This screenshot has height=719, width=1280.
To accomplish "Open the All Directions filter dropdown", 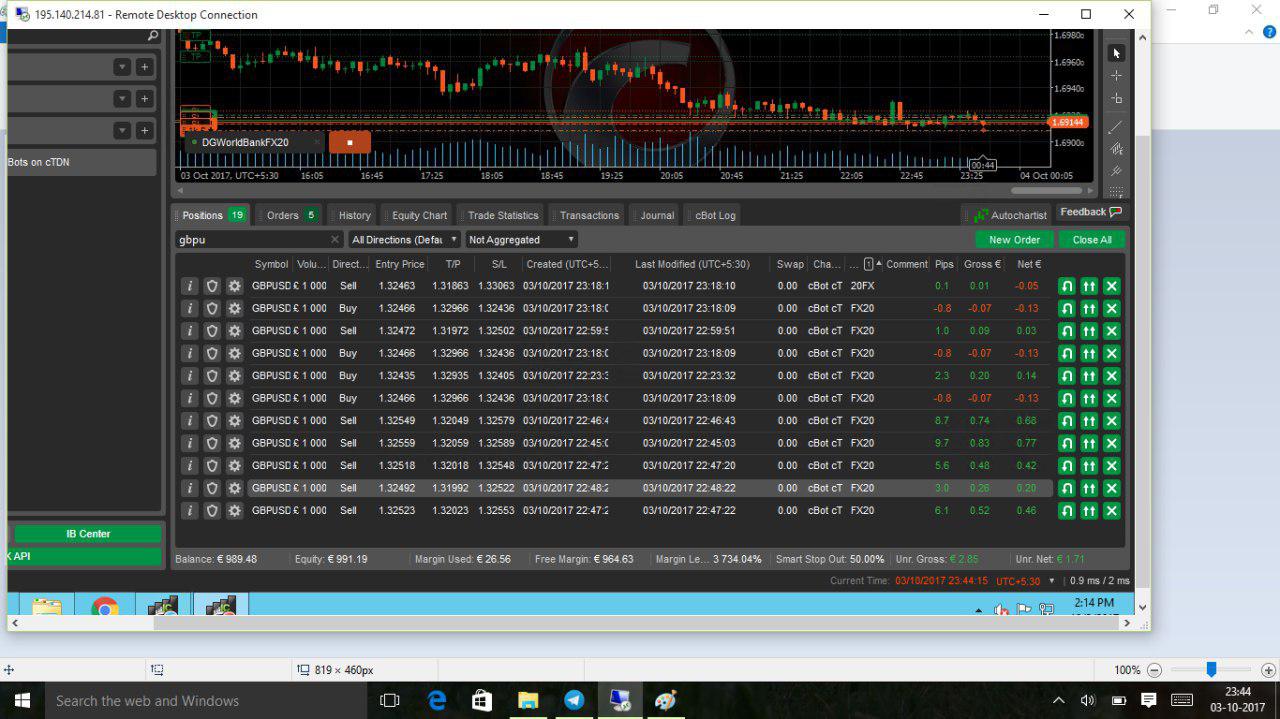I will tap(405, 240).
